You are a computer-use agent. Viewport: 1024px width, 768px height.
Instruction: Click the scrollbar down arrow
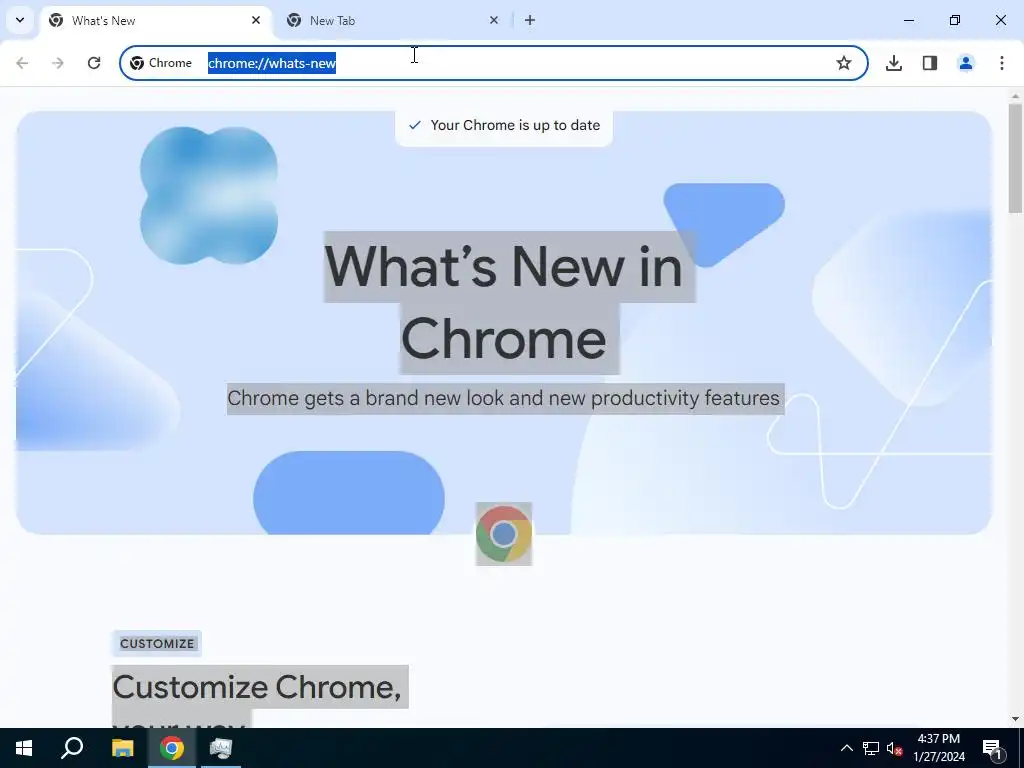1015,719
